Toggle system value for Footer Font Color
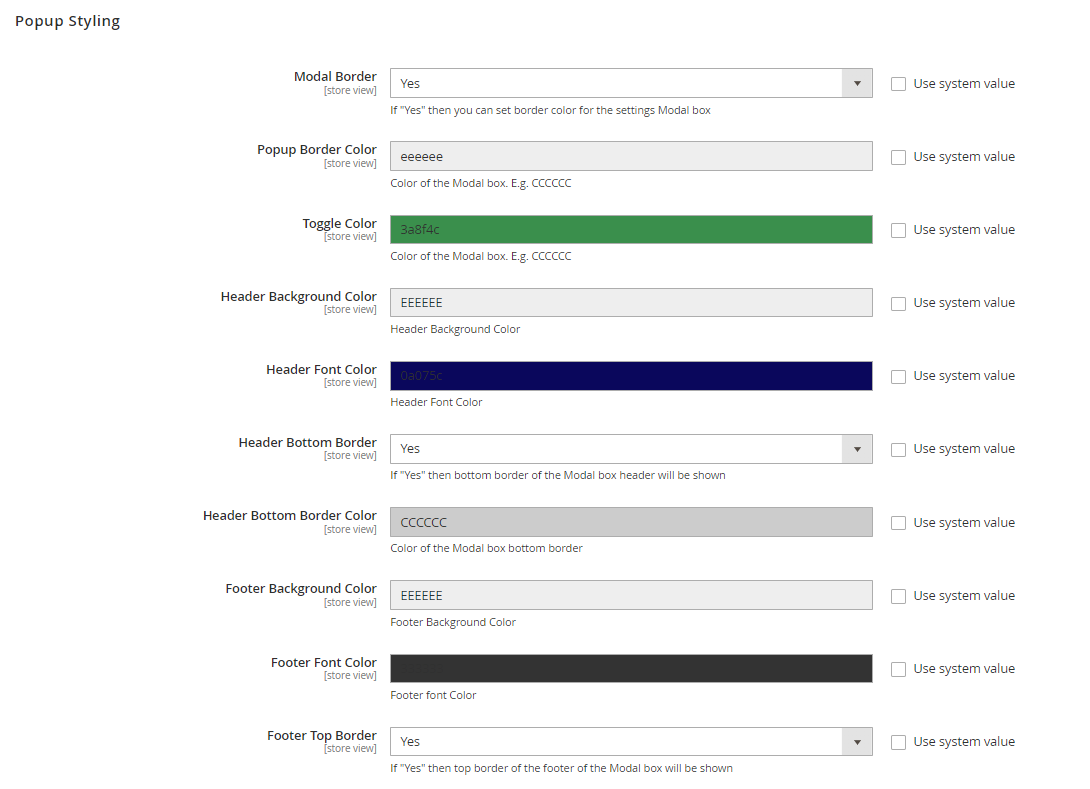The width and height of the screenshot is (1090, 789). 898,670
